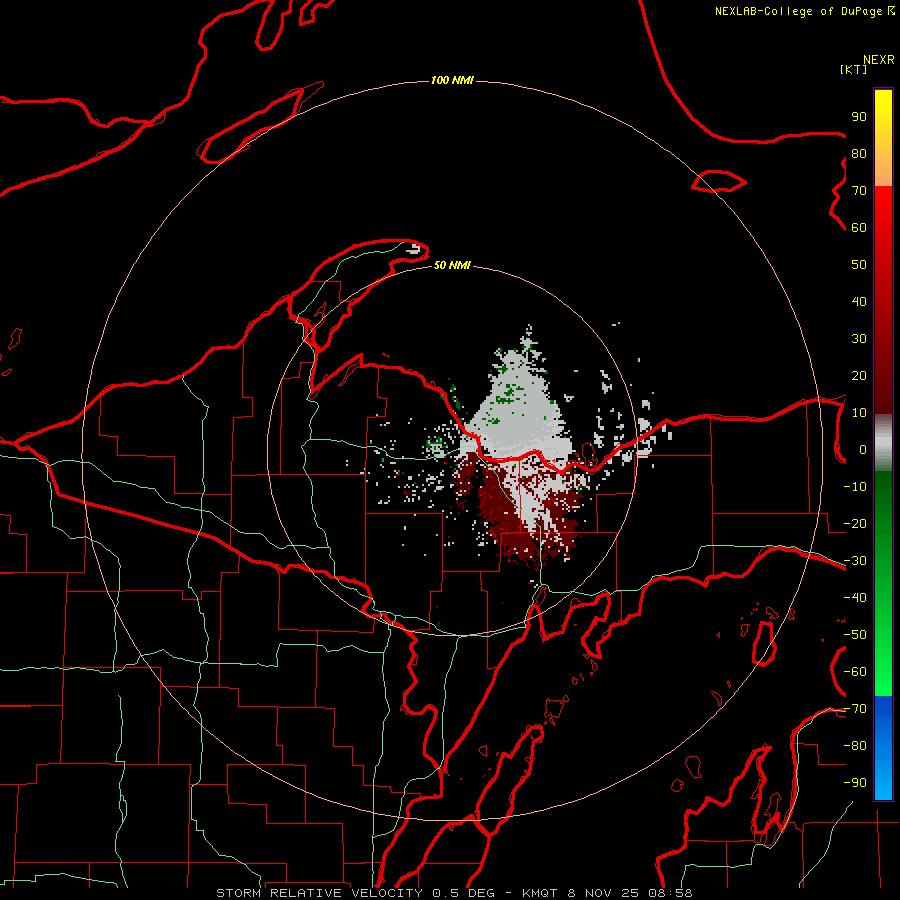This screenshot has height=900, width=900.
Task: Click the 30 value on velocity scale
Action: tap(859, 339)
